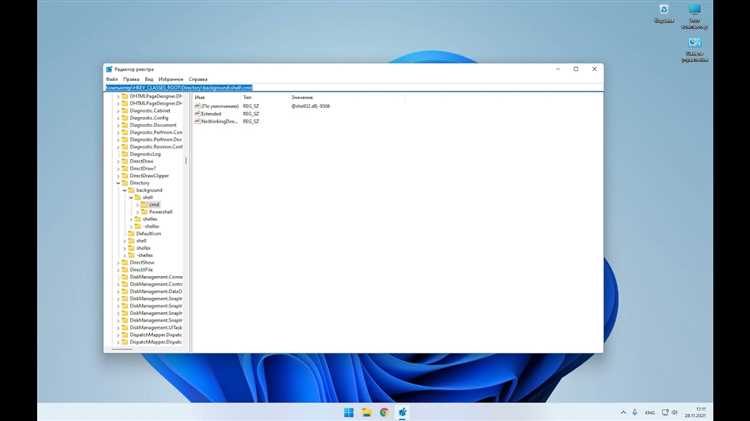
Task: Select the DiskManagement.Connection key
Action: 156,277
